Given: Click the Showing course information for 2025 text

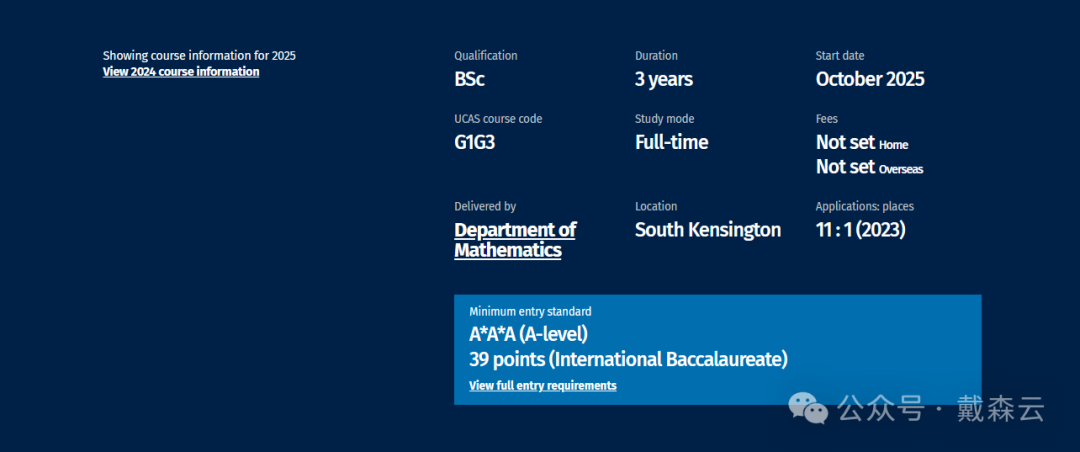Looking at the screenshot, I should click(x=199, y=56).
